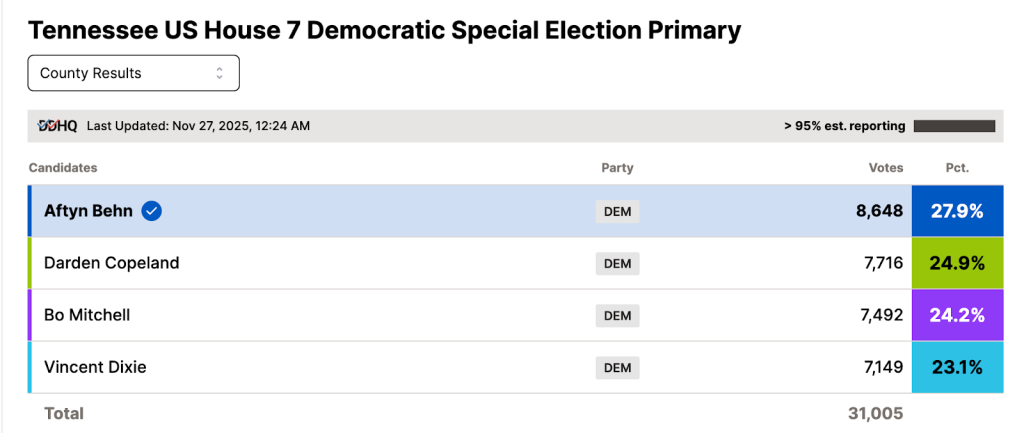Click the dropdown up-down chevron arrows

(220, 73)
